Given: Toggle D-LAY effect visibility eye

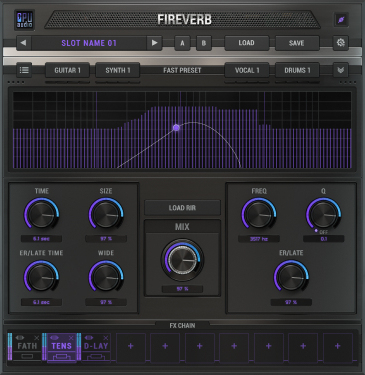Looking at the screenshot, I should (88, 338).
